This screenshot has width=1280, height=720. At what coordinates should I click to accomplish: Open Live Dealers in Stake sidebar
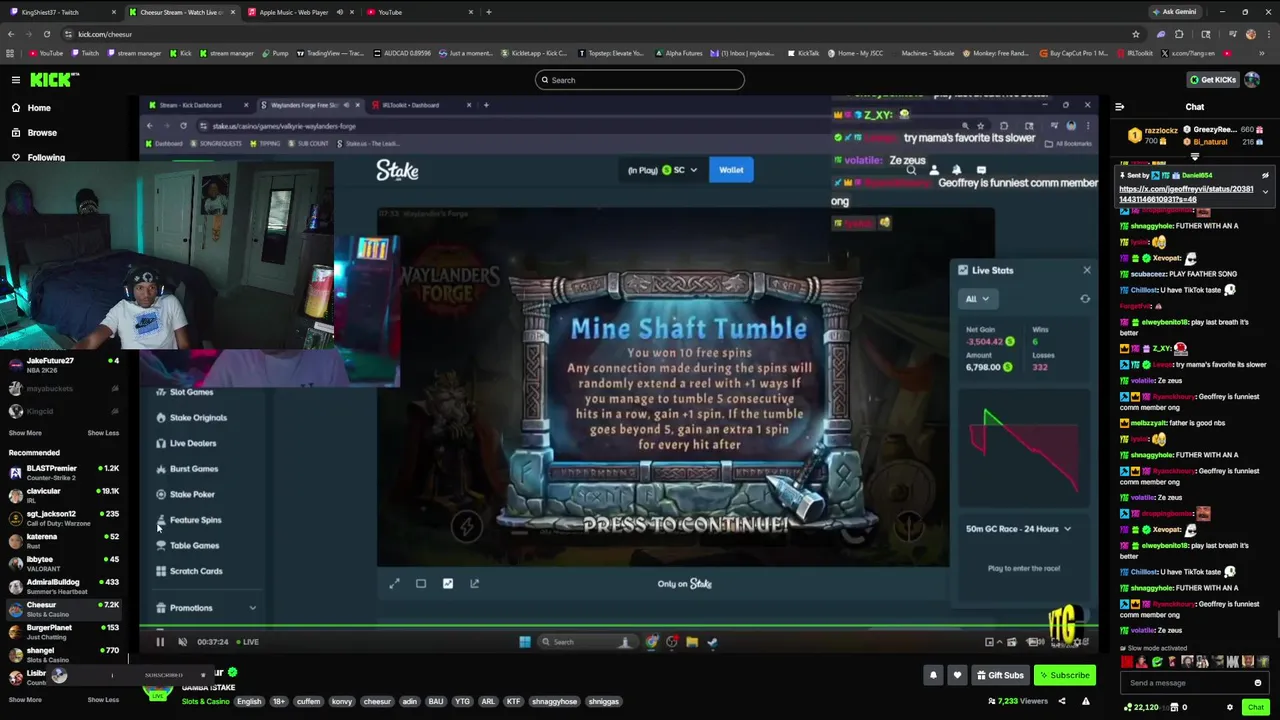coord(187,443)
